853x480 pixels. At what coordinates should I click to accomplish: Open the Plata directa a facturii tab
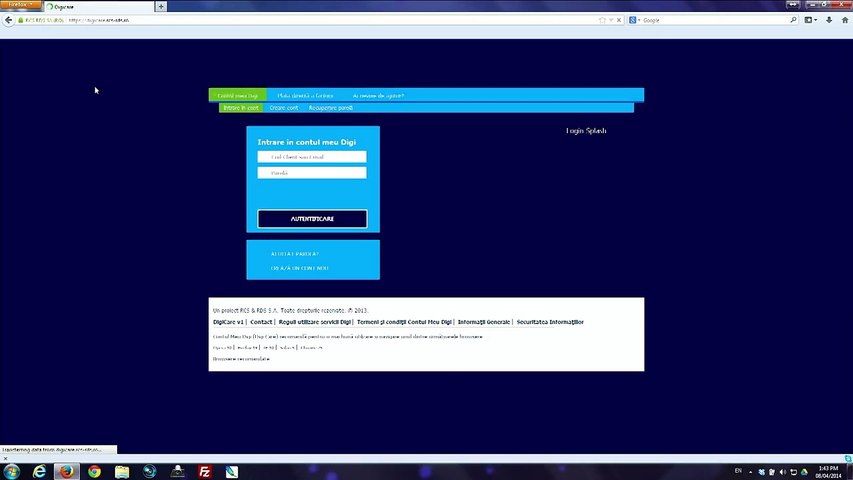click(305, 95)
